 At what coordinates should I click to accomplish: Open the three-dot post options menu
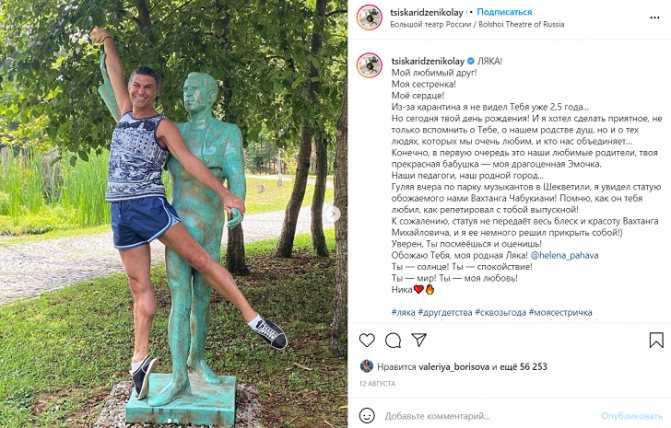pos(655,18)
